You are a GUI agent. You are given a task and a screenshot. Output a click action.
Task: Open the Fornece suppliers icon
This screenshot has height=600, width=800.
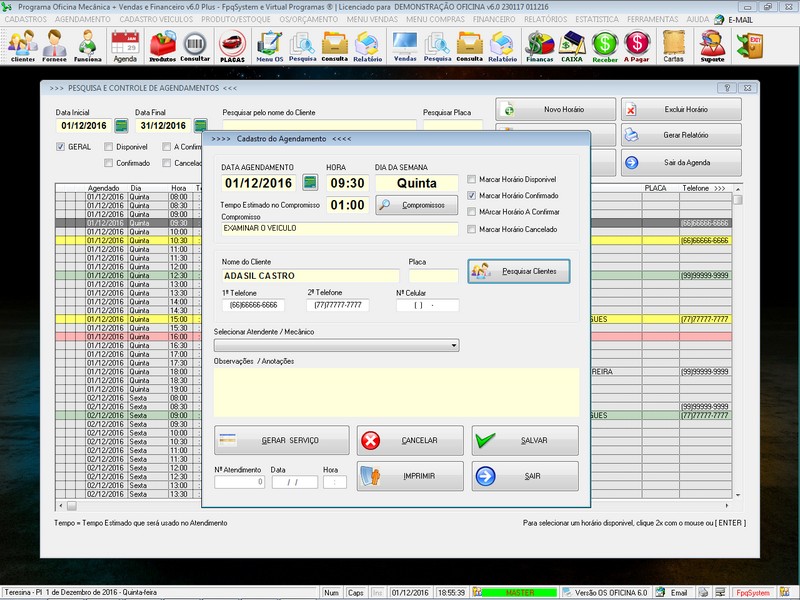tap(54, 46)
